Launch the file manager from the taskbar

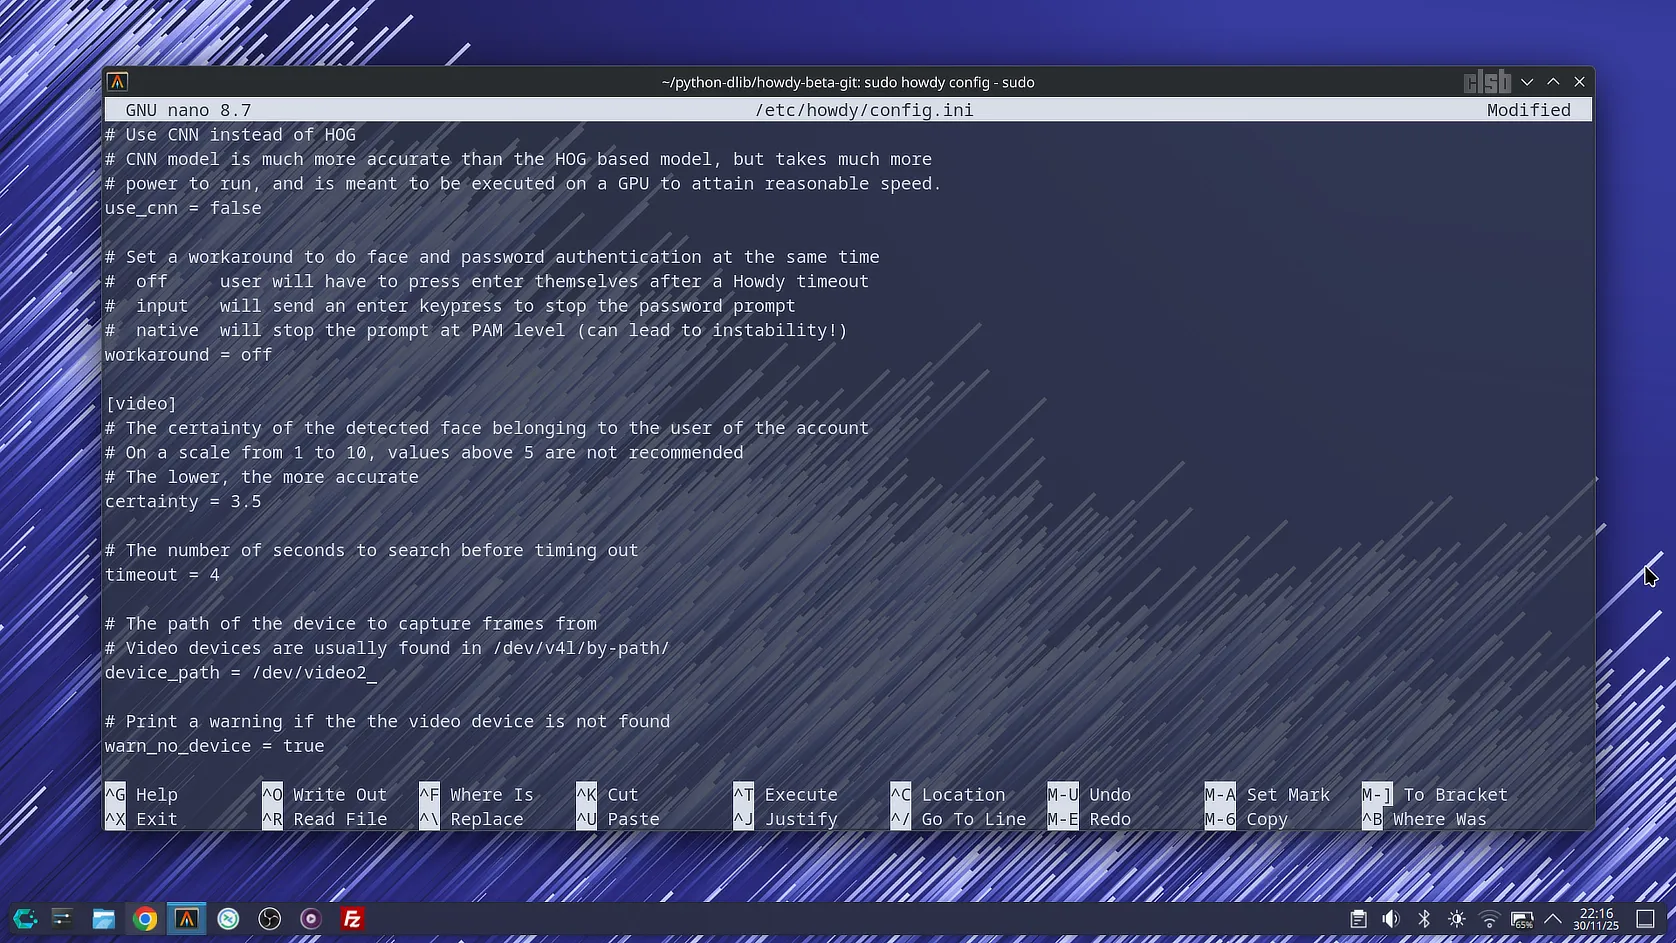pyautogui.click(x=103, y=919)
